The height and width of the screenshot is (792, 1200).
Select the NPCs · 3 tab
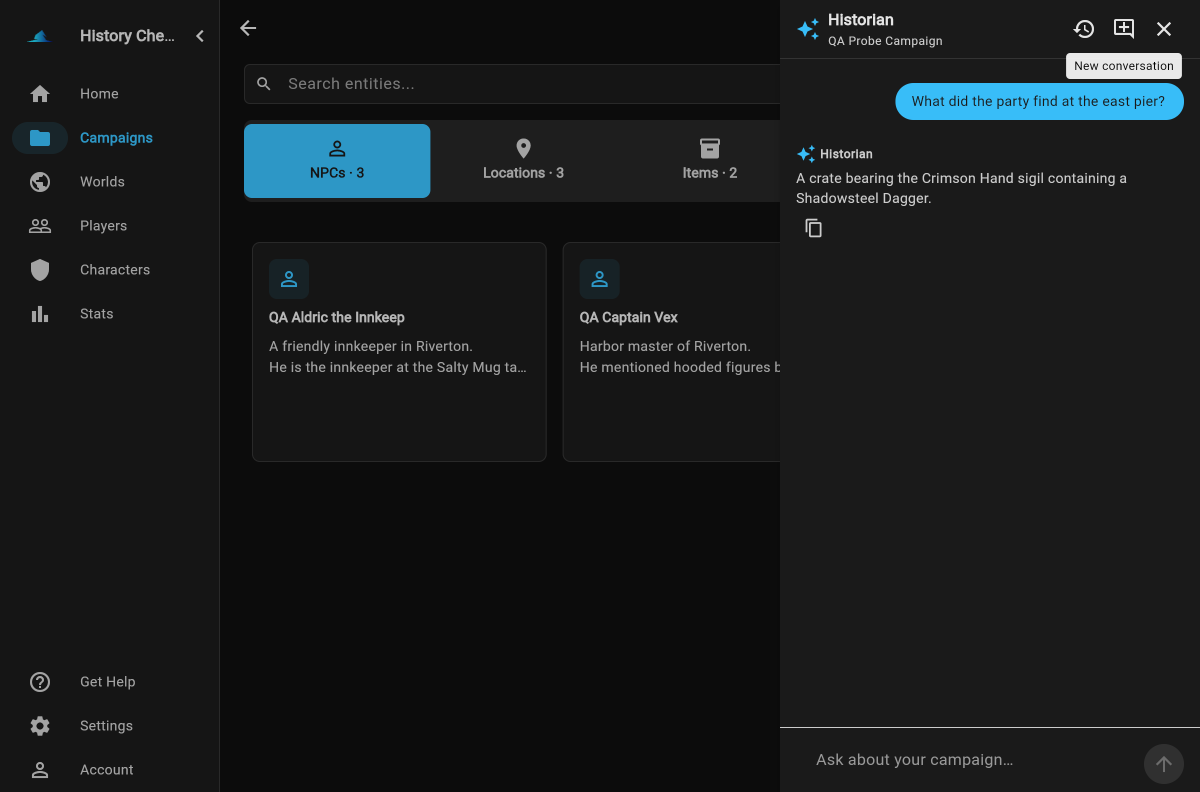coord(337,161)
